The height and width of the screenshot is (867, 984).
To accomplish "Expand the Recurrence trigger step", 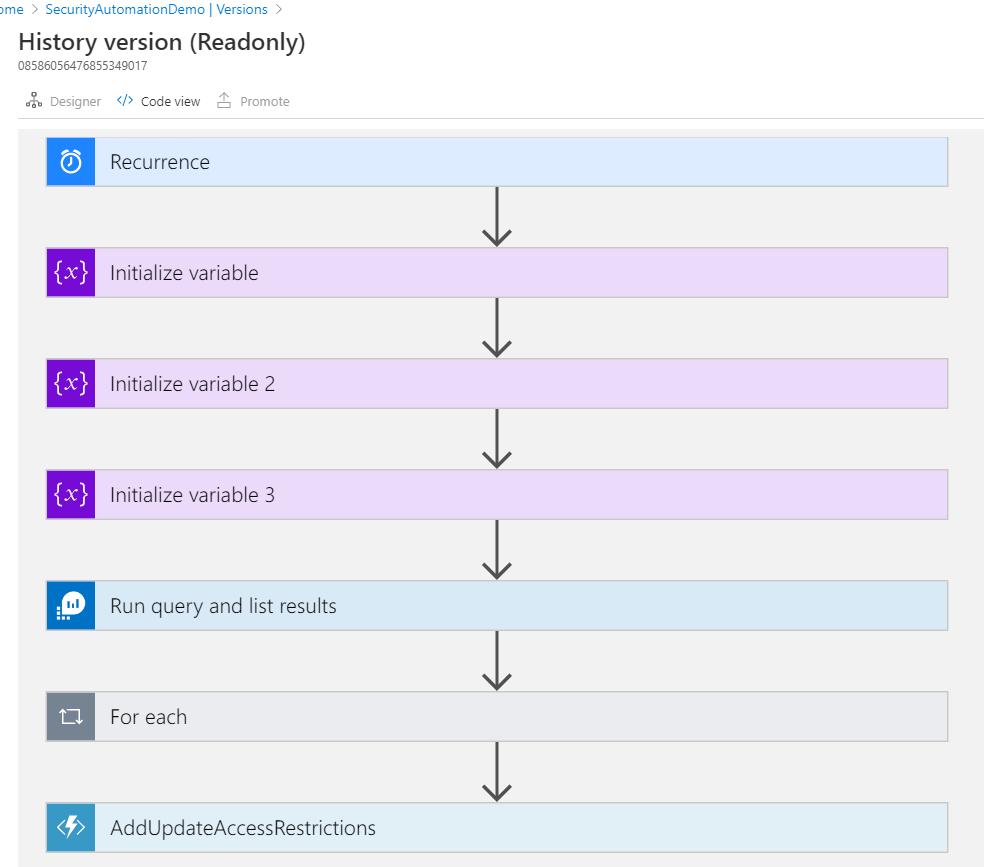I will [x=520, y=162].
